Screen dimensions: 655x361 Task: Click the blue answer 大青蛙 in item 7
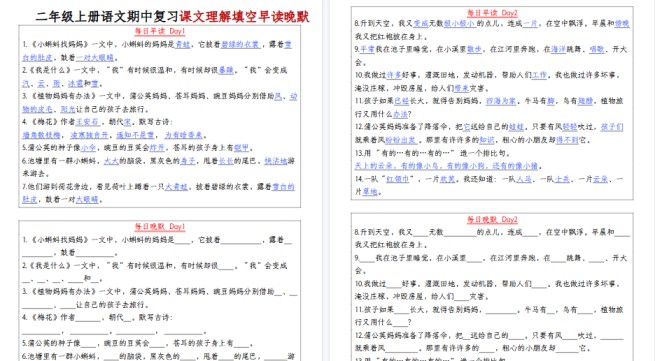(176, 187)
